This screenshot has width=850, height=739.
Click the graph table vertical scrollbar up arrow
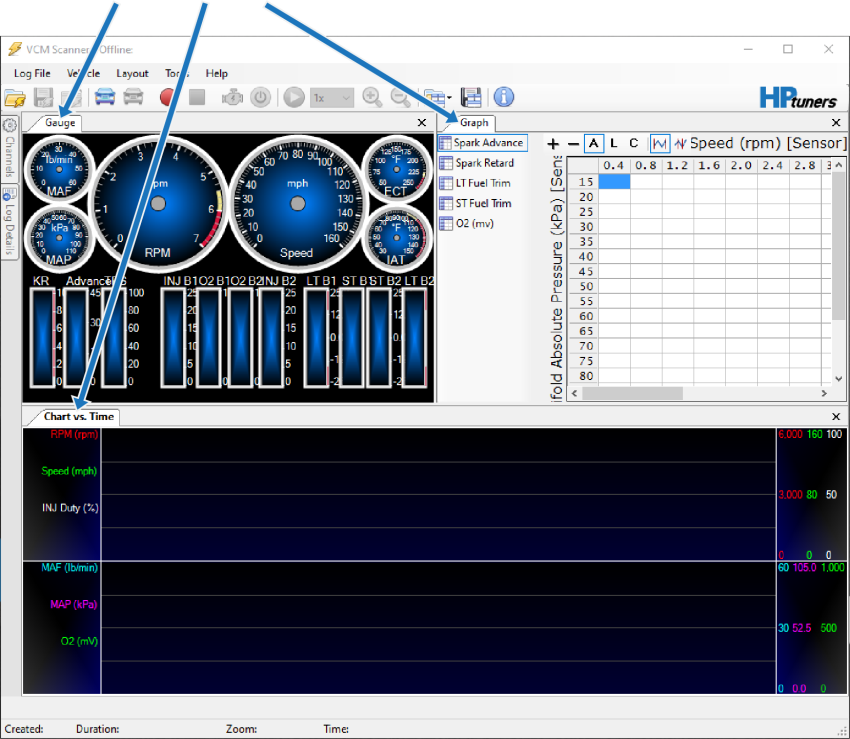click(x=839, y=164)
